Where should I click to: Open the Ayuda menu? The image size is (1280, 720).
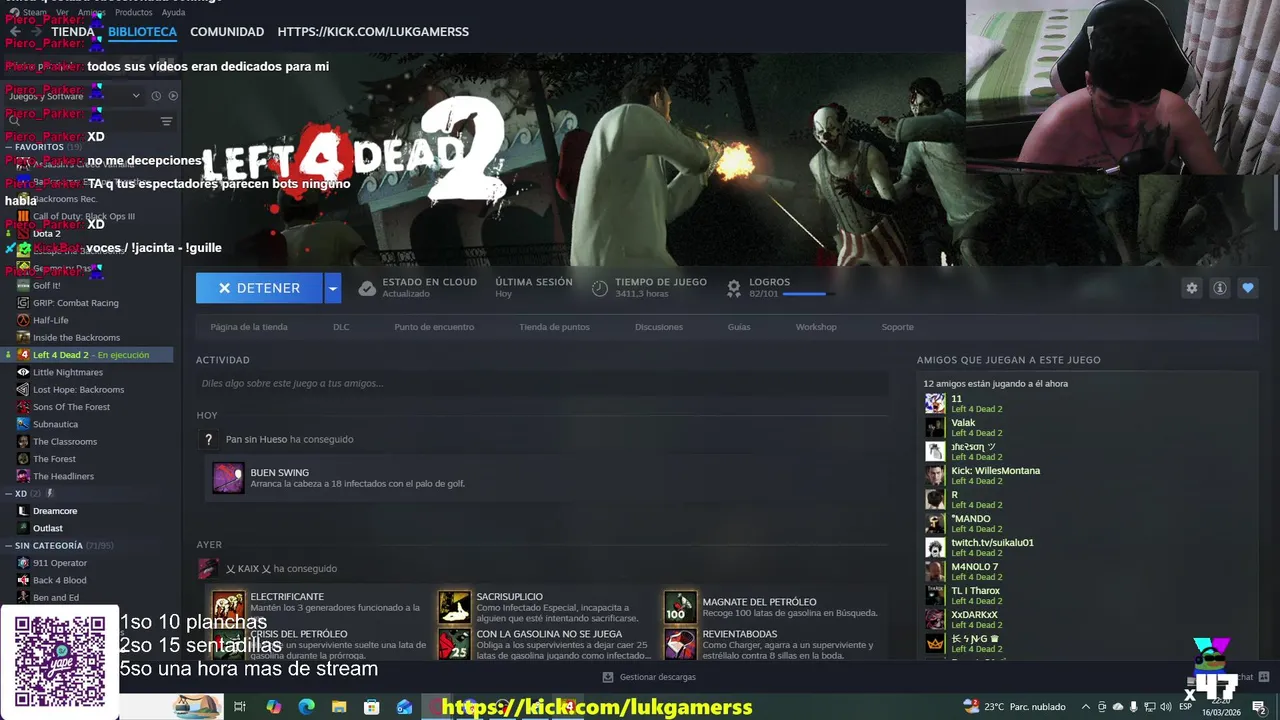click(x=173, y=12)
